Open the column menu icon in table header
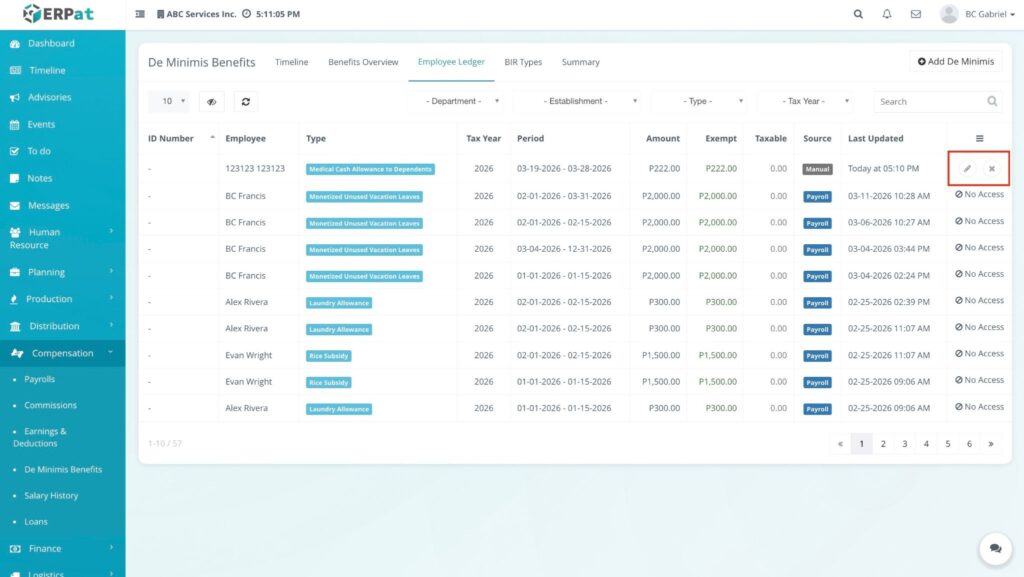Screen dimensions: 1024x577 click(979, 138)
